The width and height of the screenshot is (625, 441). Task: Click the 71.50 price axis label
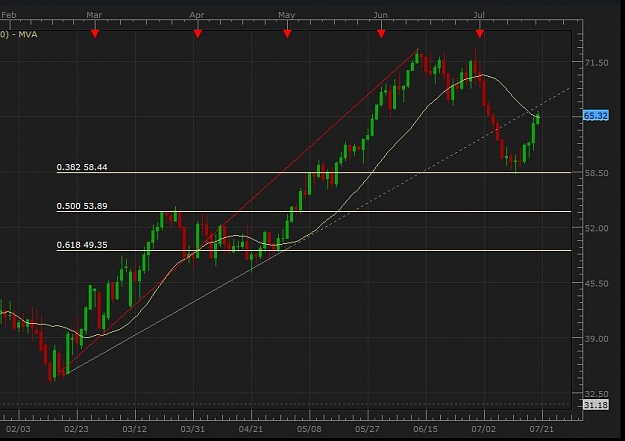pos(596,63)
